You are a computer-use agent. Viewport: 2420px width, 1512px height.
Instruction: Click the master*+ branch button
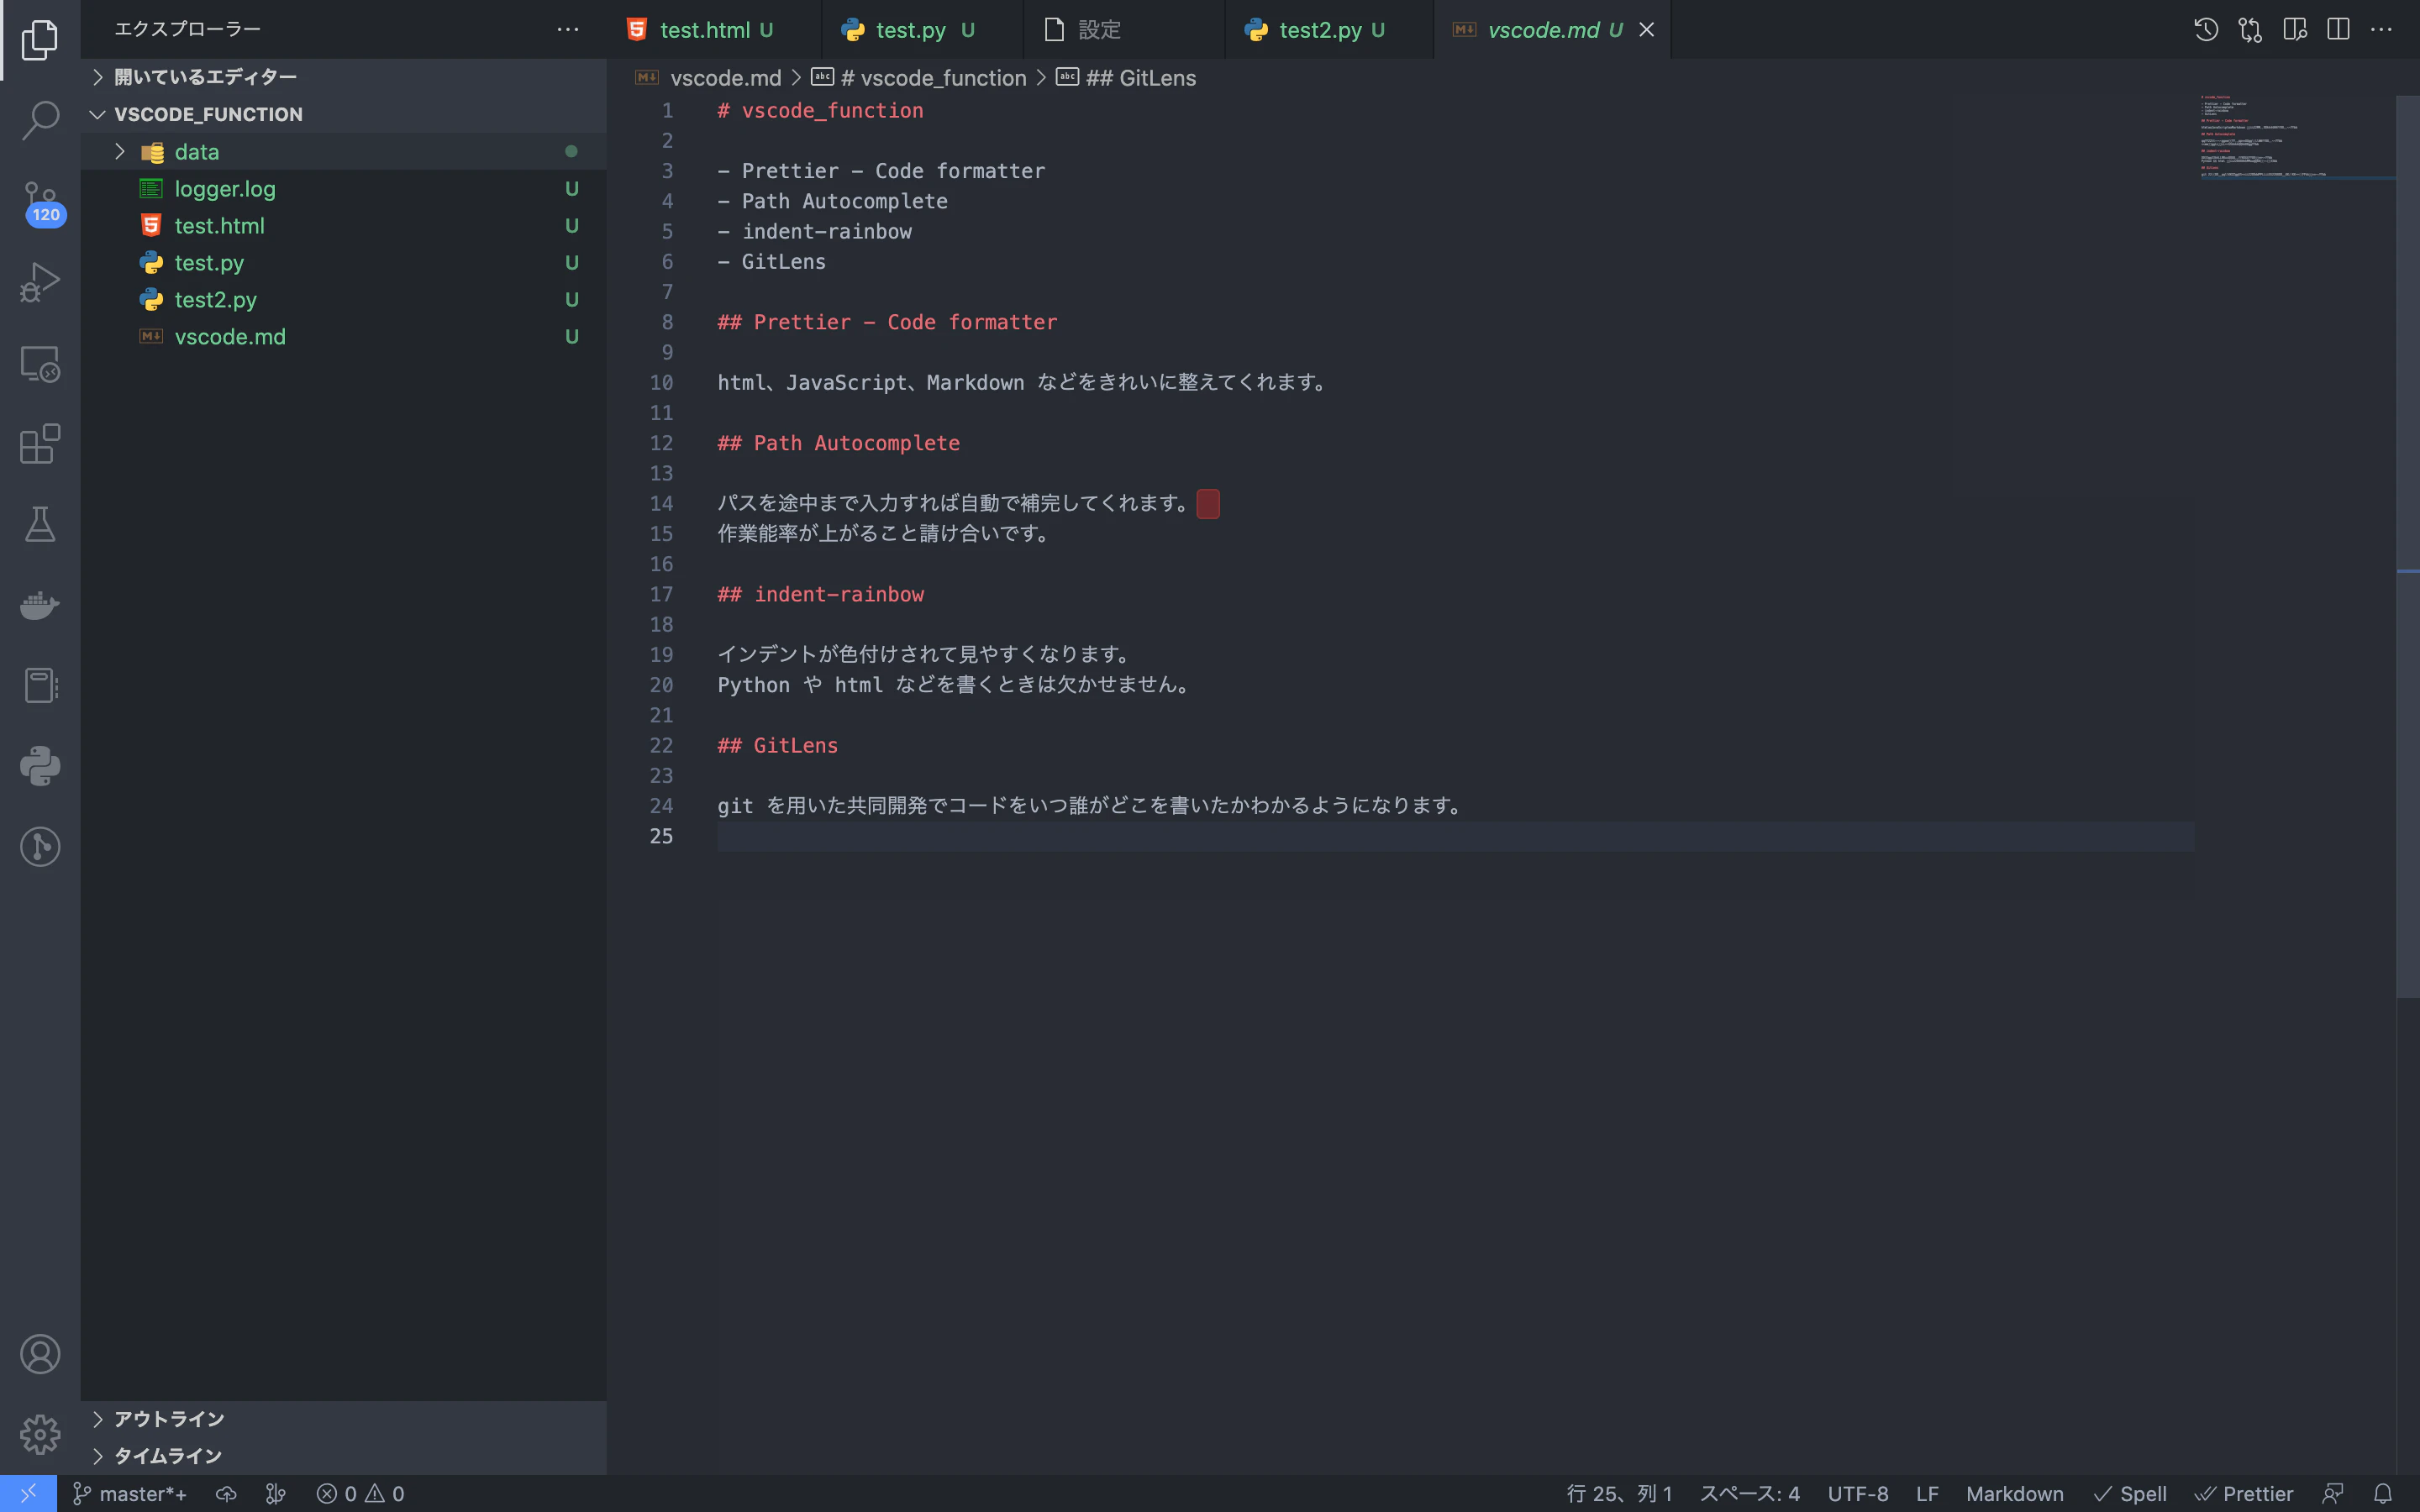point(130,1494)
